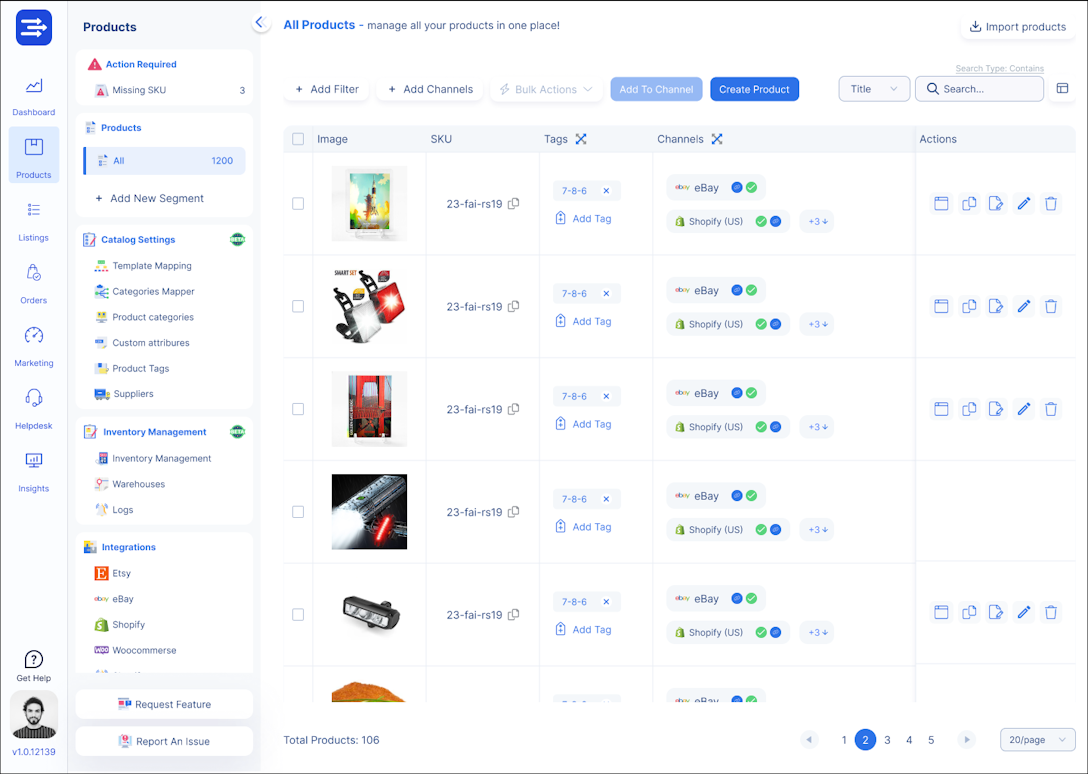Go to page 3 in pagination

click(887, 740)
